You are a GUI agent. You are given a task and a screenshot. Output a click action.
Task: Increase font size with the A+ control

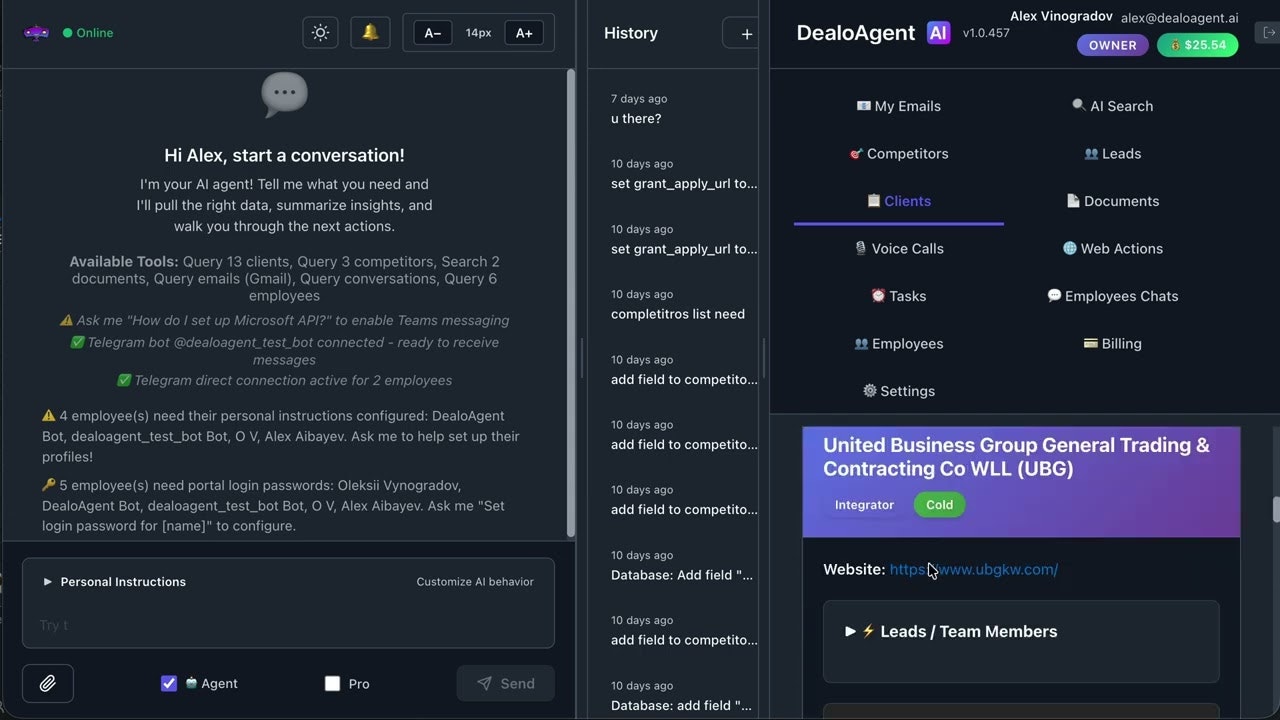[x=524, y=32]
